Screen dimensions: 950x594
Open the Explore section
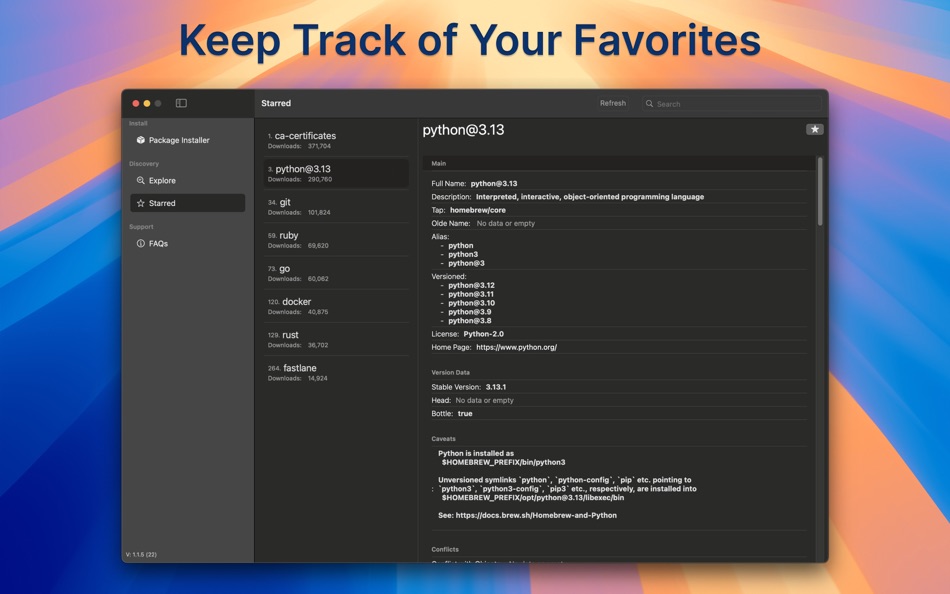(x=188, y=181)
